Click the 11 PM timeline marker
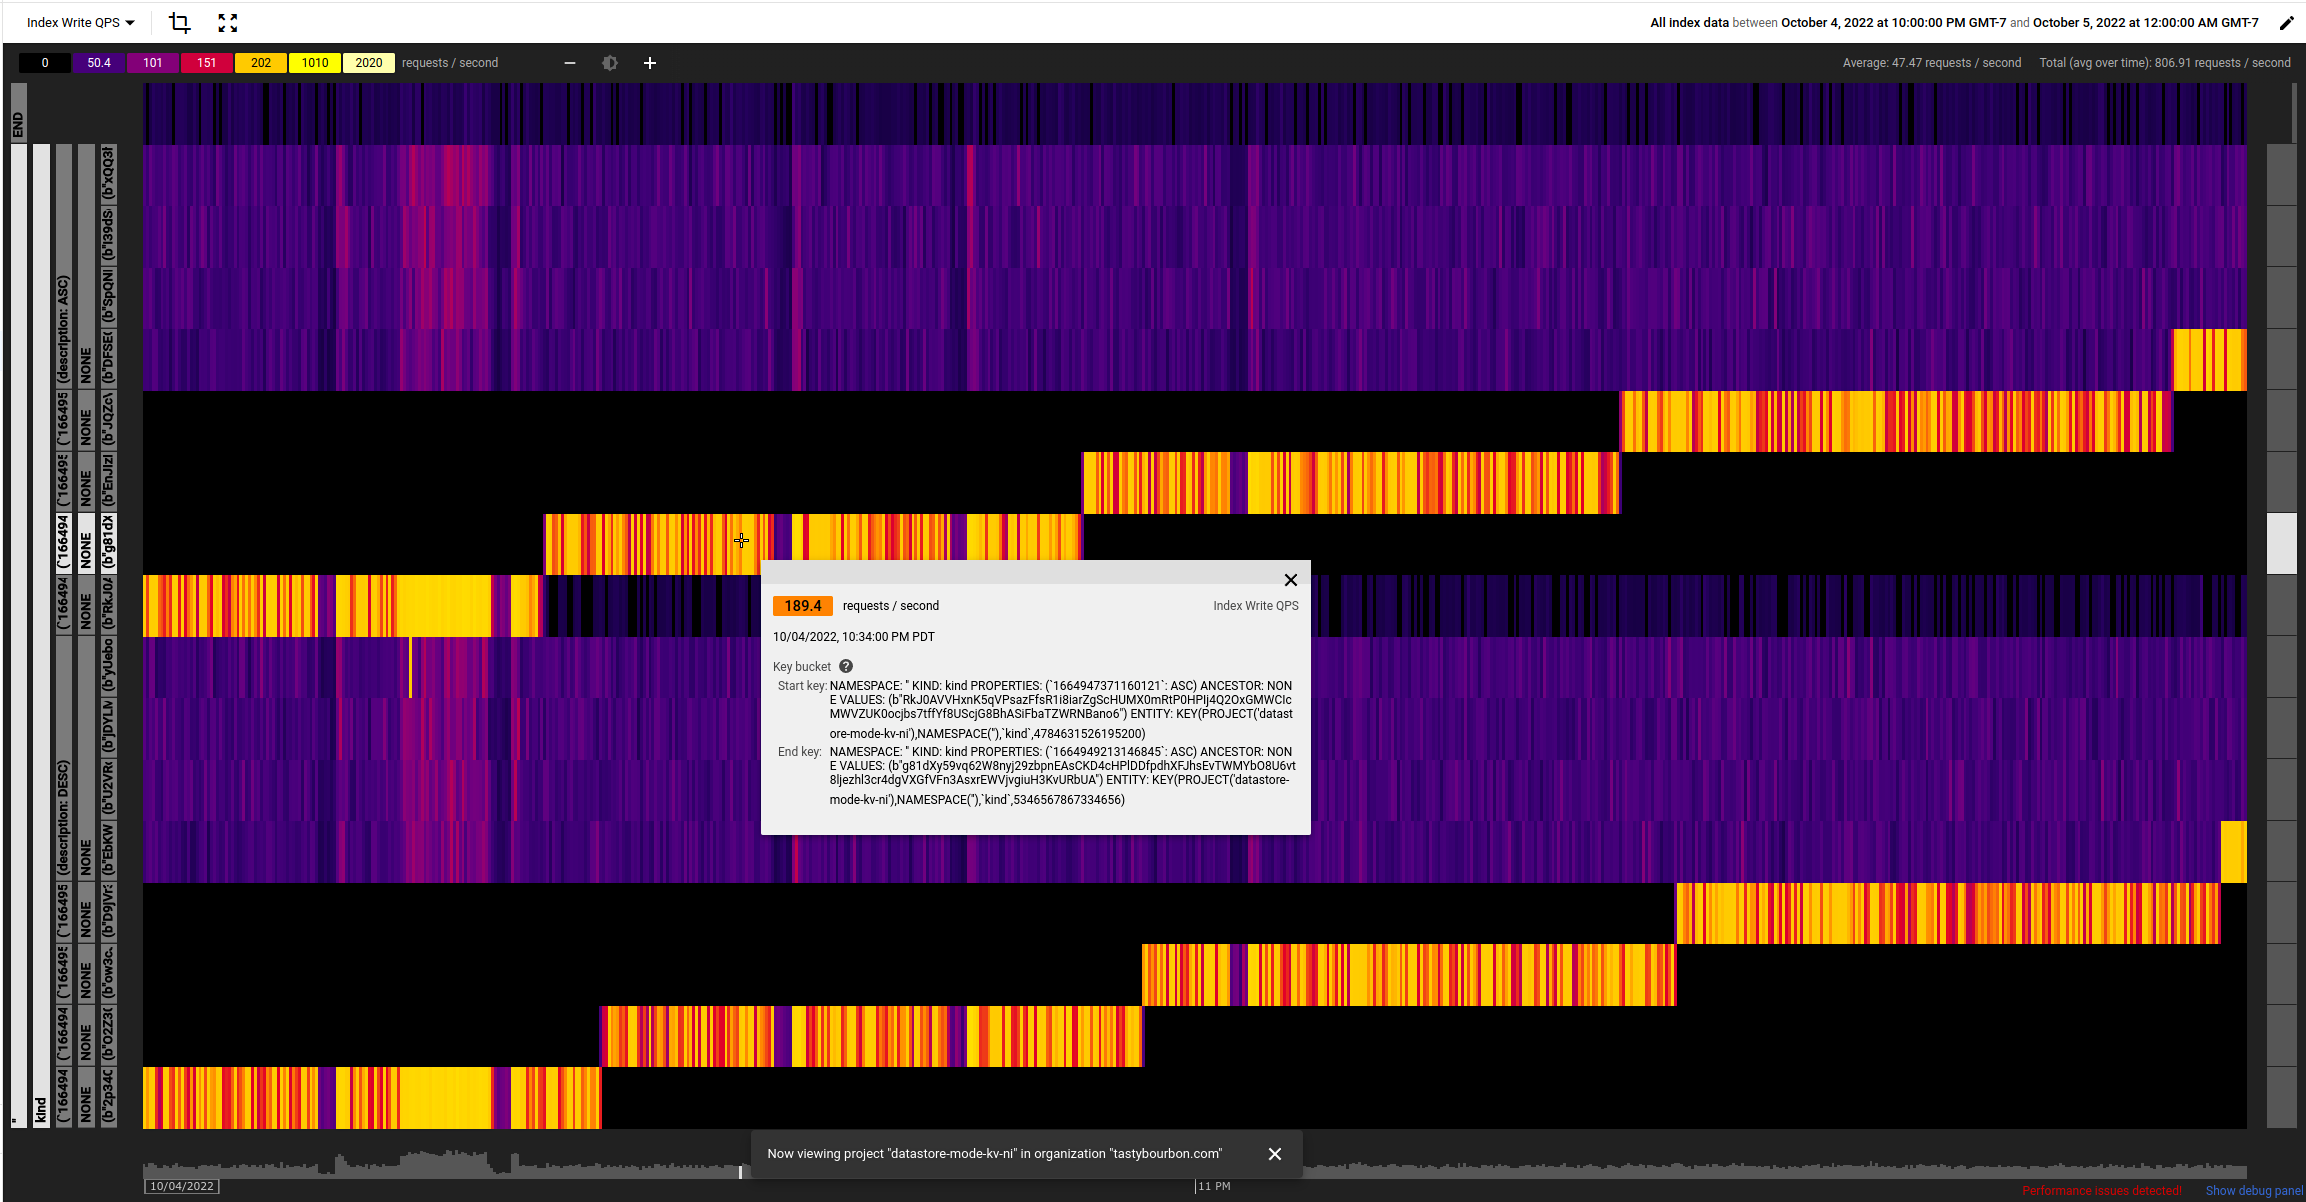2306x1202 pixels. point(1213,1186)
